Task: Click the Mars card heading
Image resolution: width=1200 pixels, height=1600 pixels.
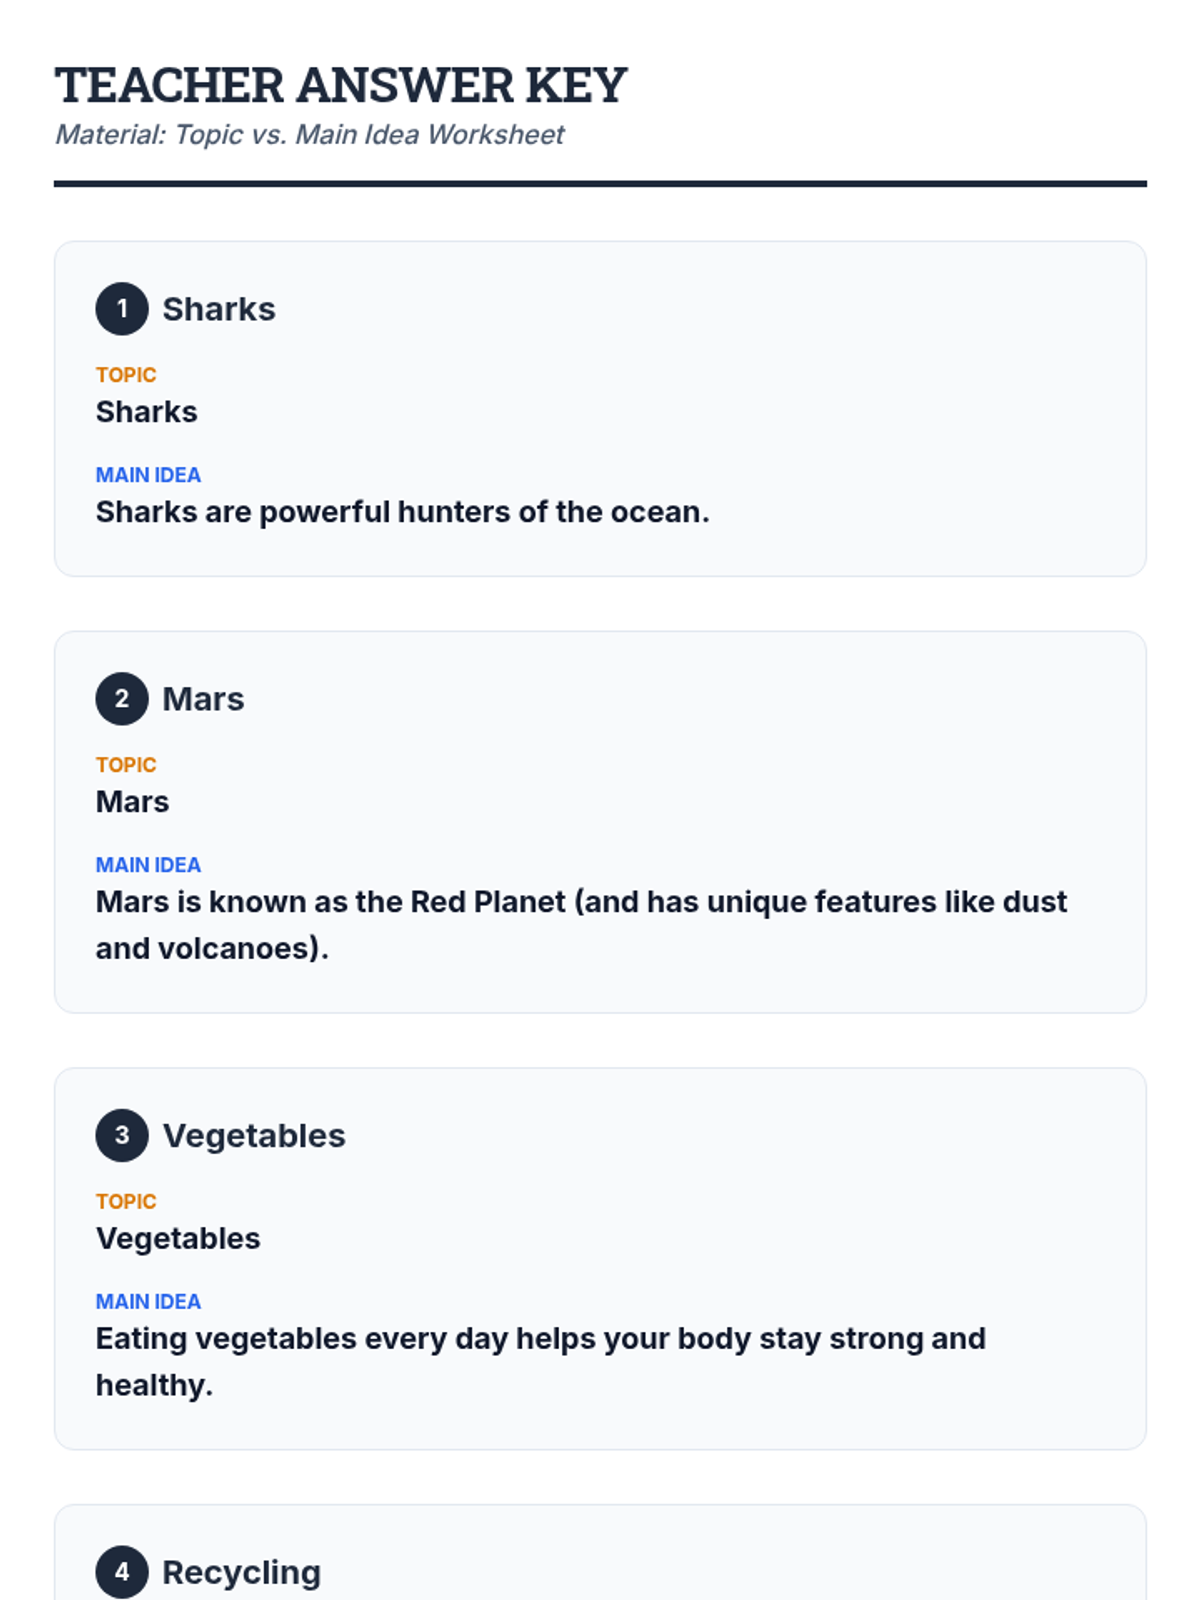Action: 203,699
